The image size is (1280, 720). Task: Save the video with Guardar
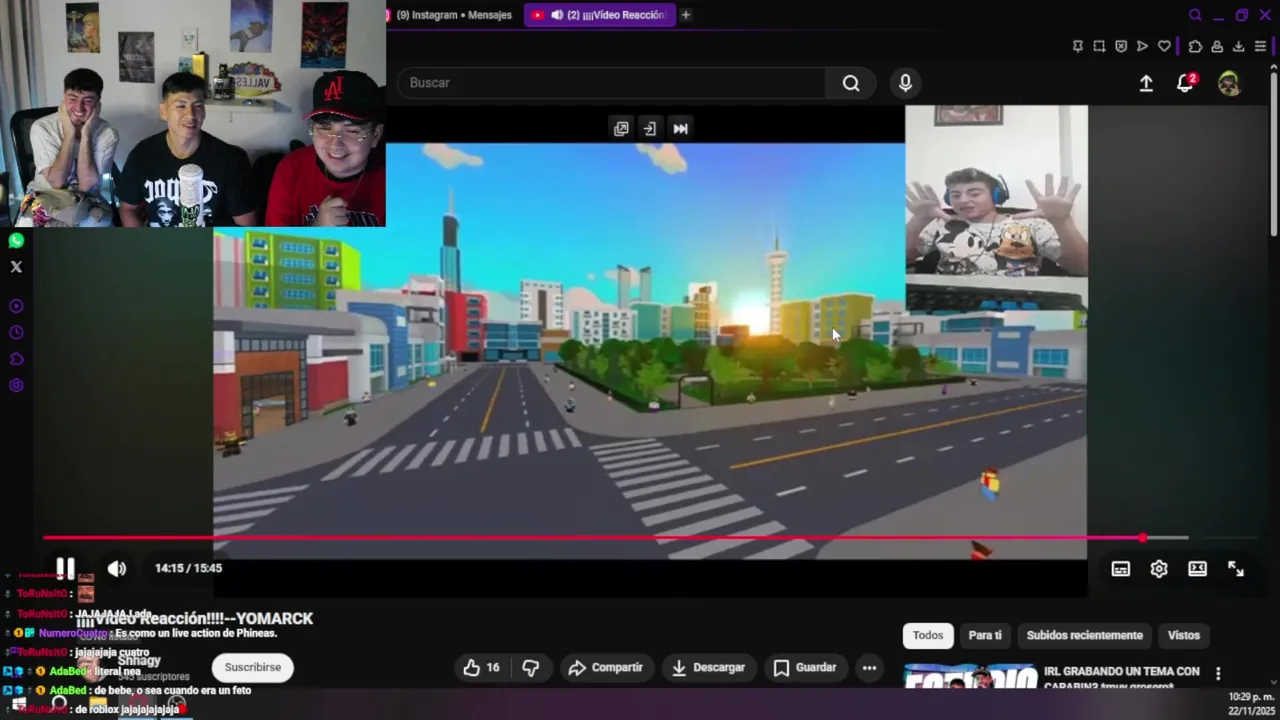pyautogui.click(x=805, y=667)
